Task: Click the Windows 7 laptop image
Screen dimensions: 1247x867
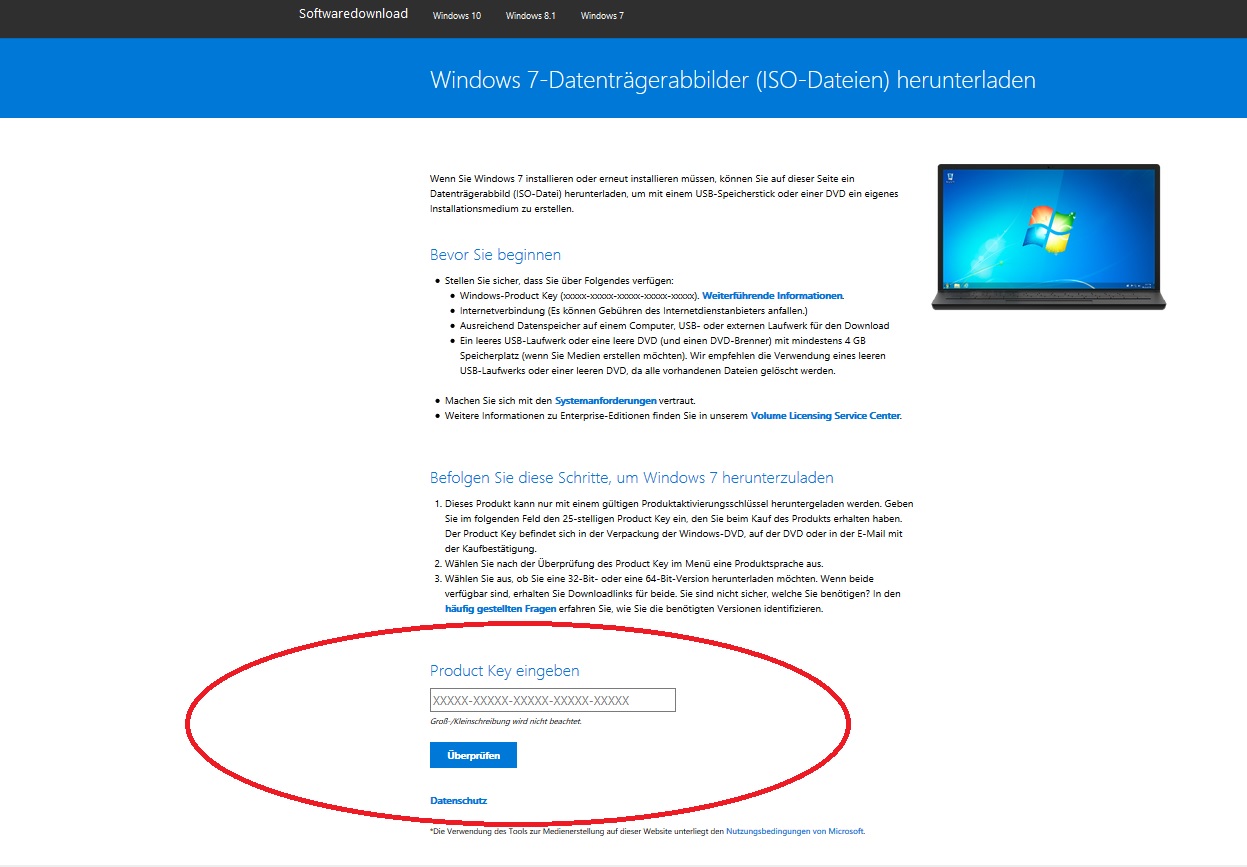Action: [1048, 237]
